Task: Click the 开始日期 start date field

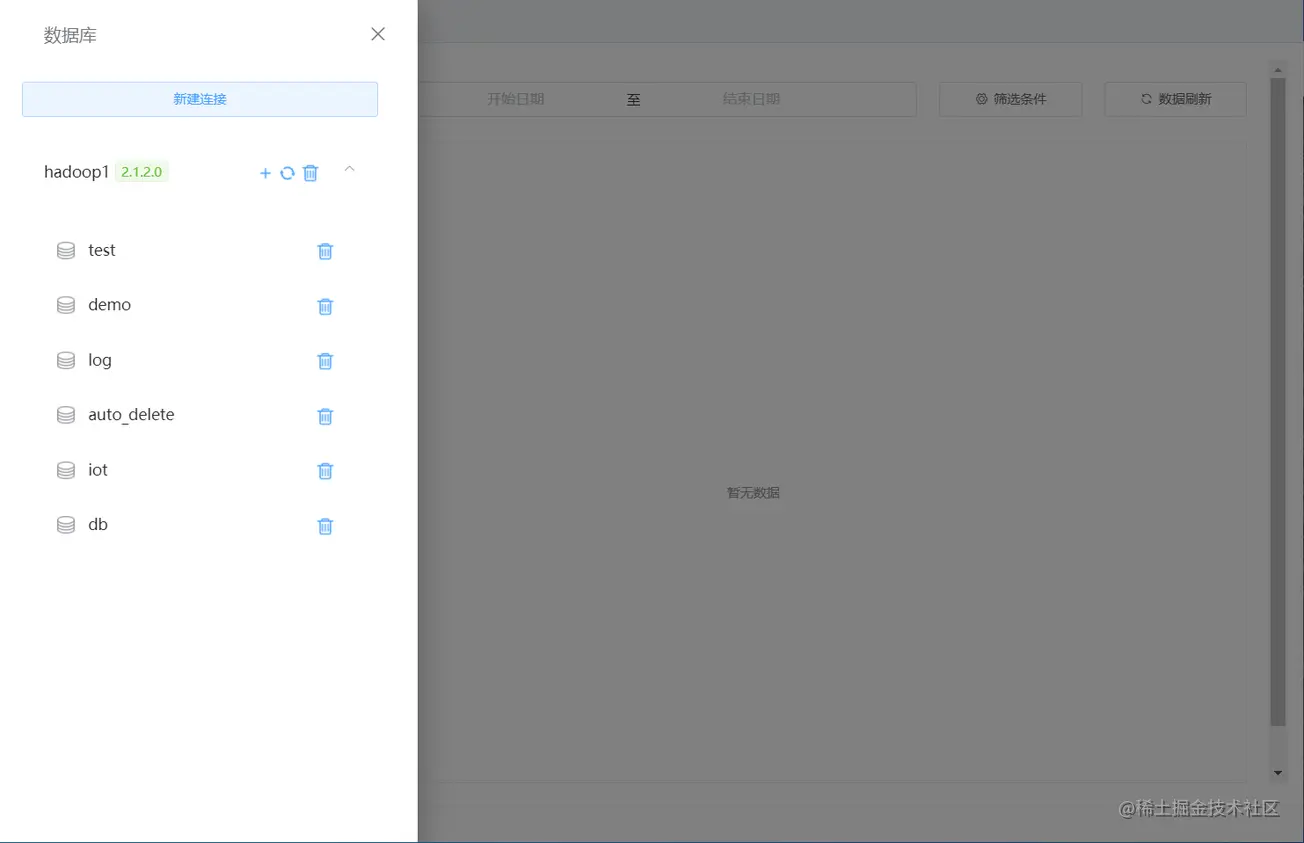Action: coord(516,99)
